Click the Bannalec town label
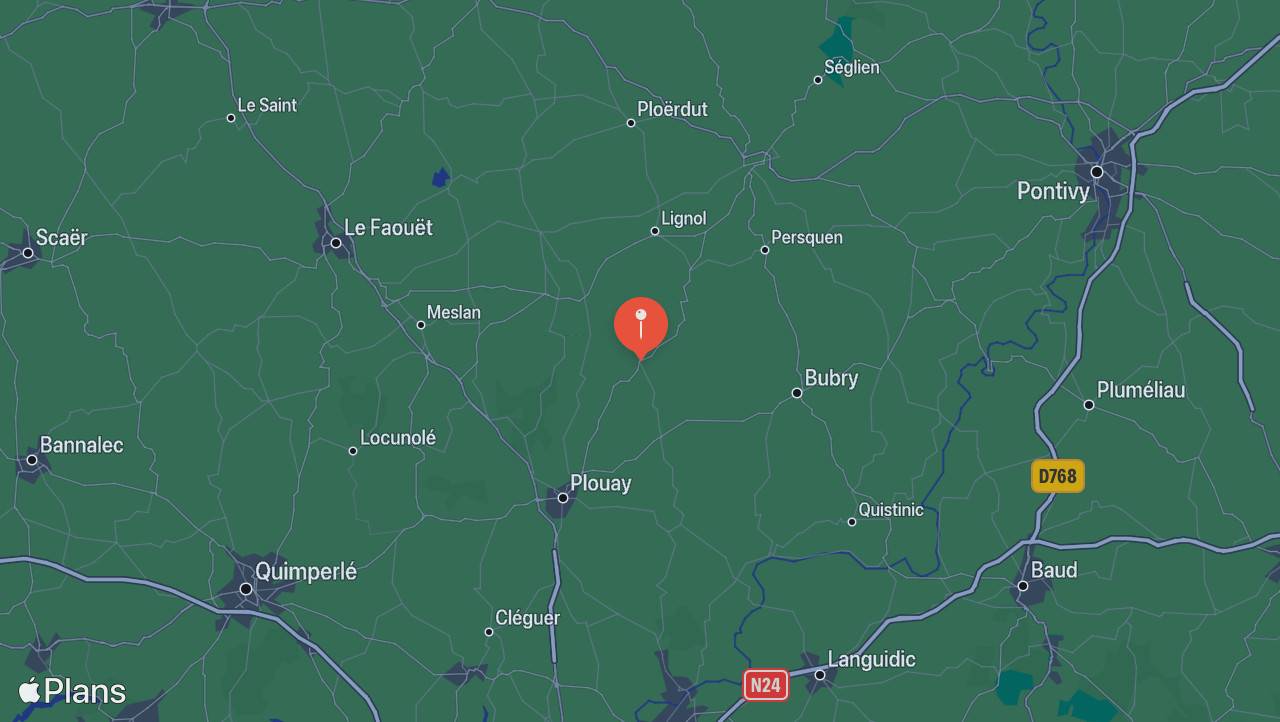1280x722 pixels. click(x=81, y=445)
